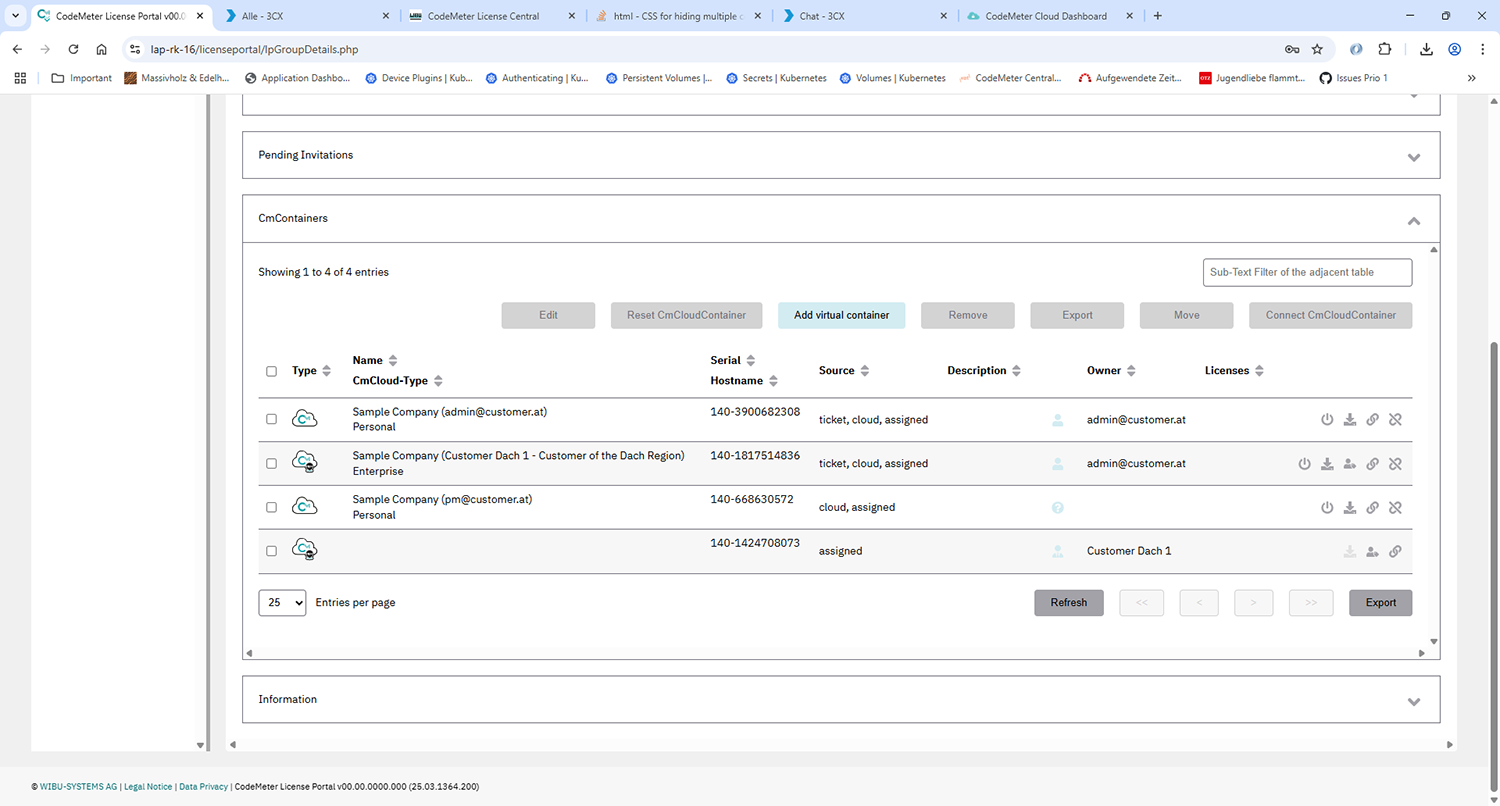Viewport: 1500px width, 806px height.
Task: Click power icon in row 140-1817514836
Action: (1304, 464)
